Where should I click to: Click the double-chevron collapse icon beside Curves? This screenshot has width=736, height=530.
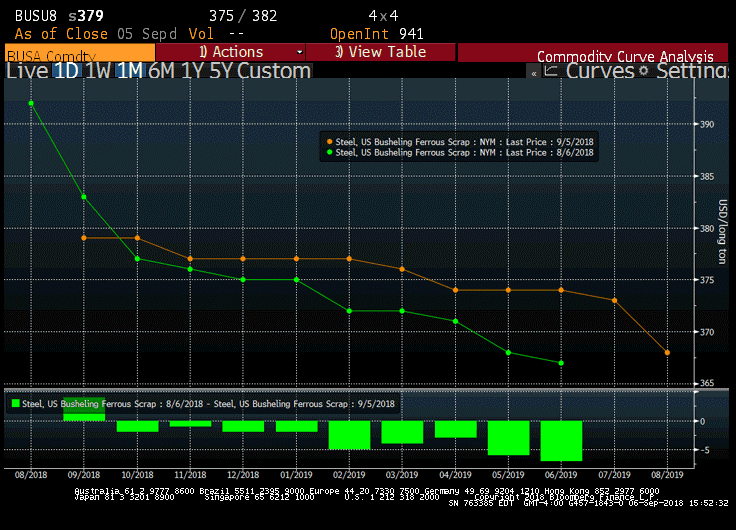click(534, 72)
